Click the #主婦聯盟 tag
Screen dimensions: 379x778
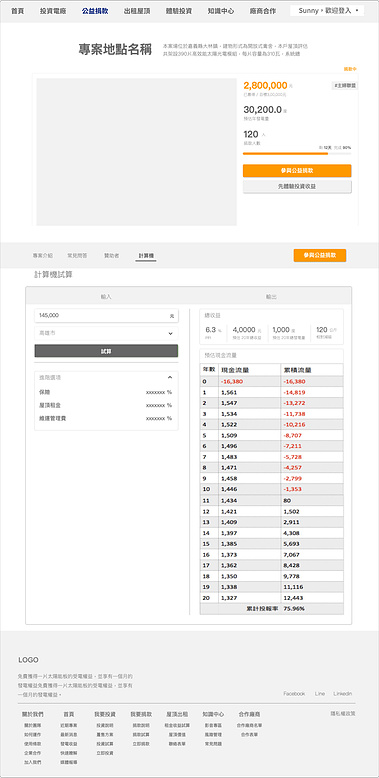tap(345, 85)
